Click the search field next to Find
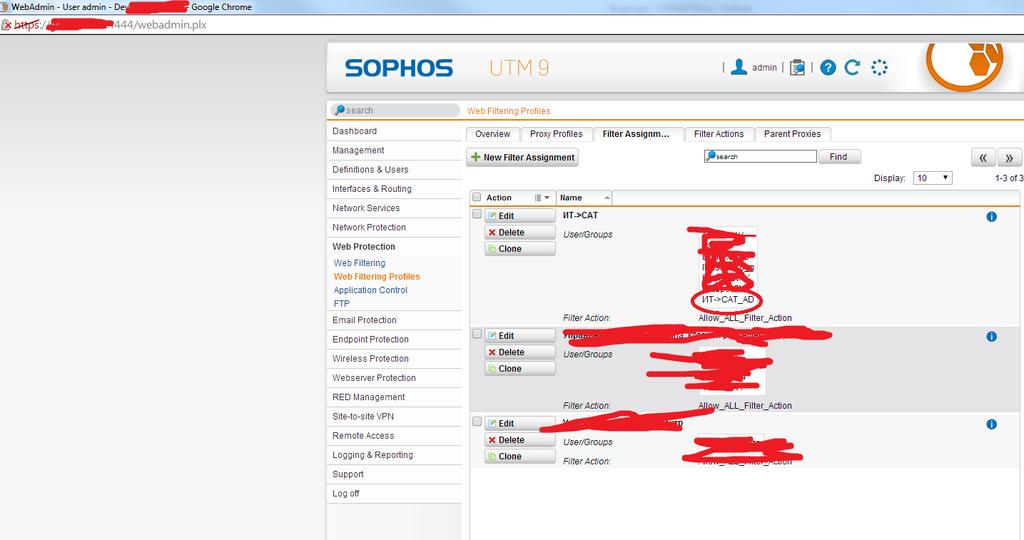The width and height of the screenshot is (1024, 540). [760, 156]
